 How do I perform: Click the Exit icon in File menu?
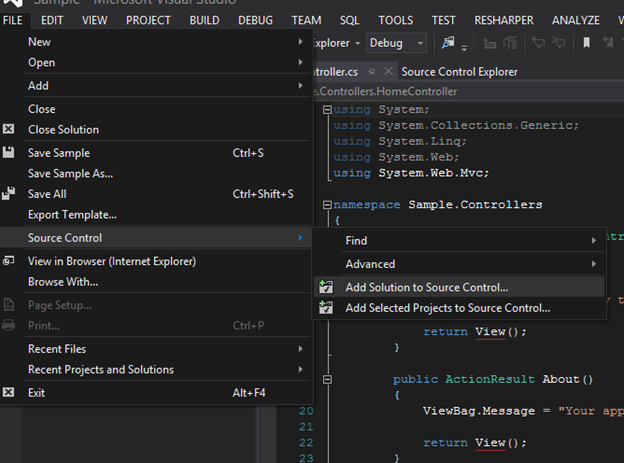(8, 392)
